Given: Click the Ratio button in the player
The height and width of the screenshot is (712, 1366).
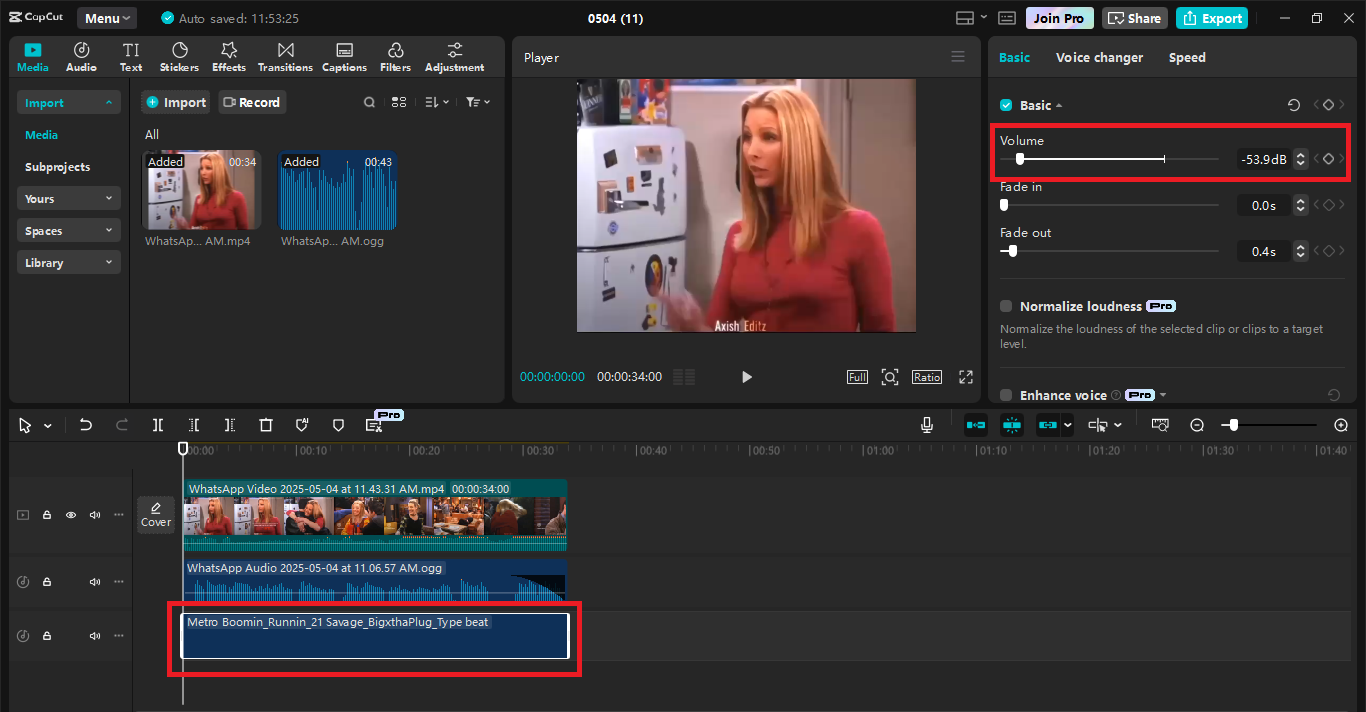Looking at the screenshot, I should tap(926, 377).
